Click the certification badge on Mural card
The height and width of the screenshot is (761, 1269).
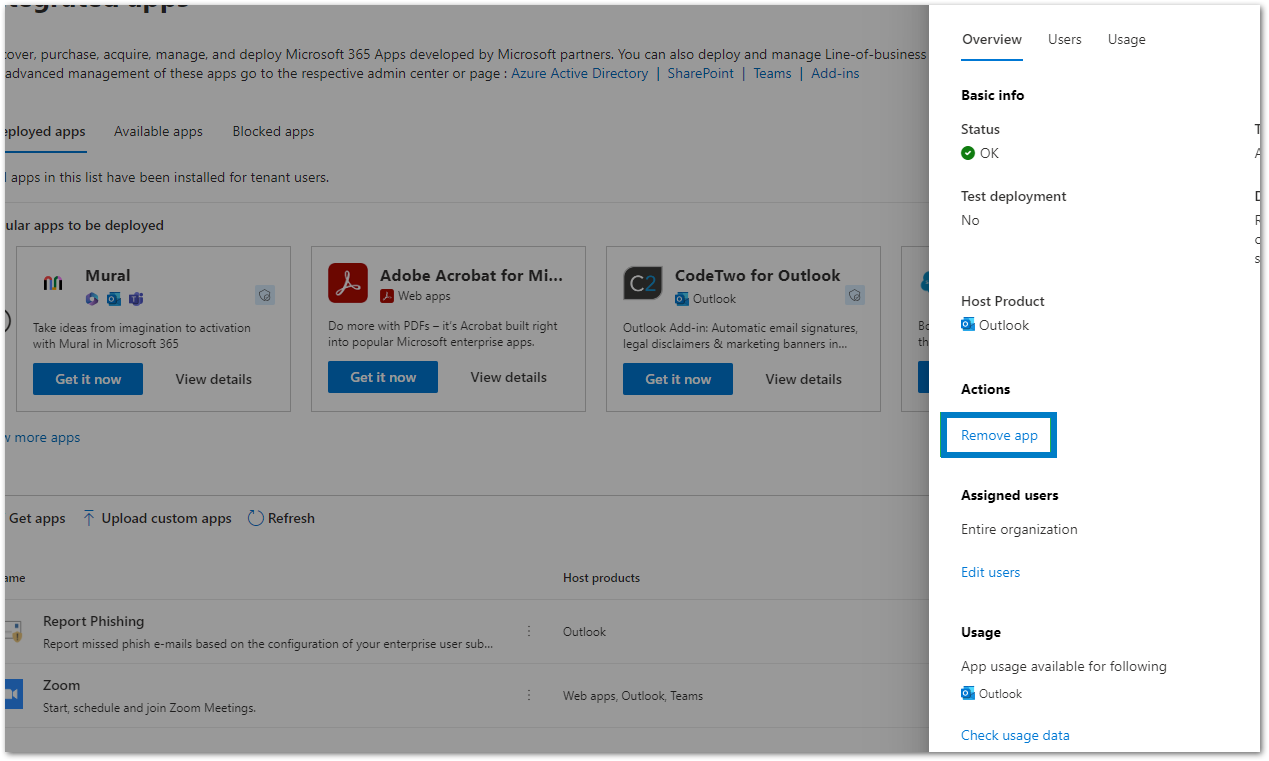tap(265, 295)
